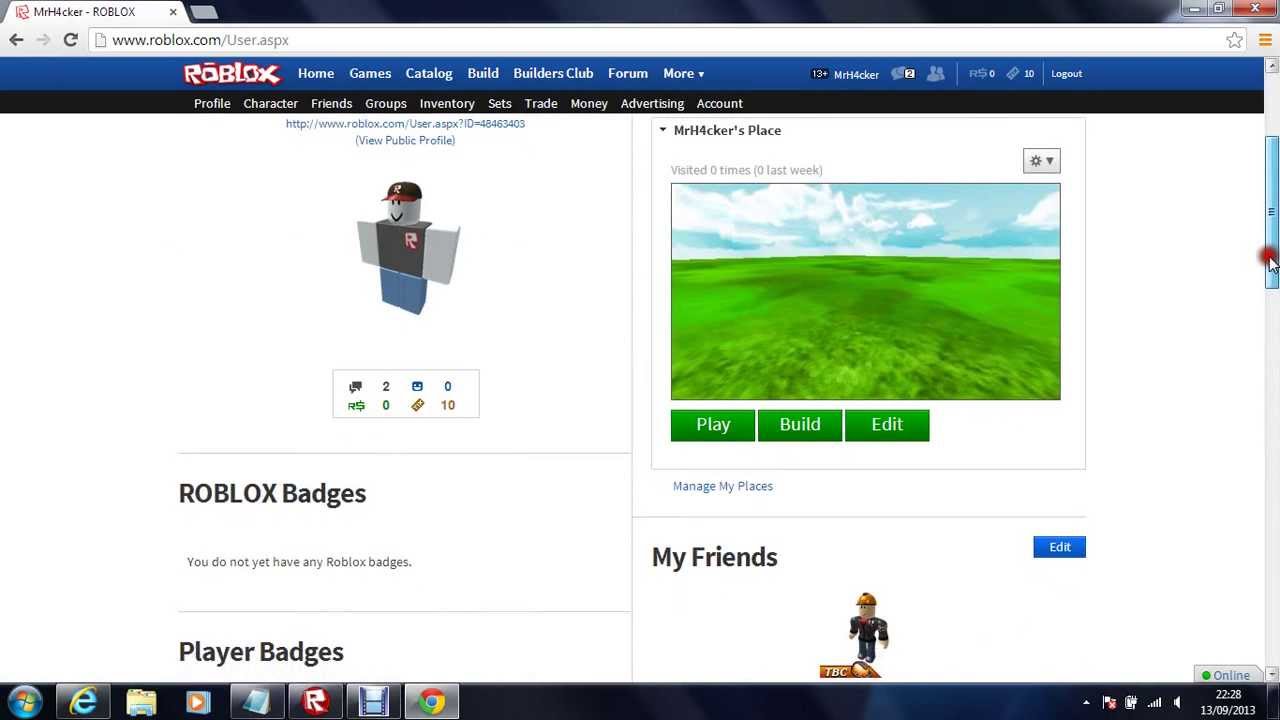
Task: Open the Home menu item
Action: [x=316, y=74]
